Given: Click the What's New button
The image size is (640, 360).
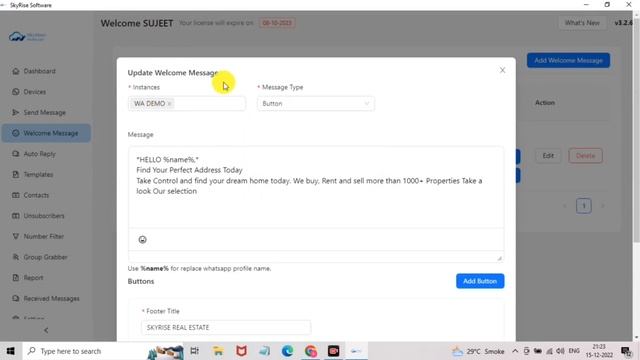Looking at the screenshot, I should coord(582,23).
